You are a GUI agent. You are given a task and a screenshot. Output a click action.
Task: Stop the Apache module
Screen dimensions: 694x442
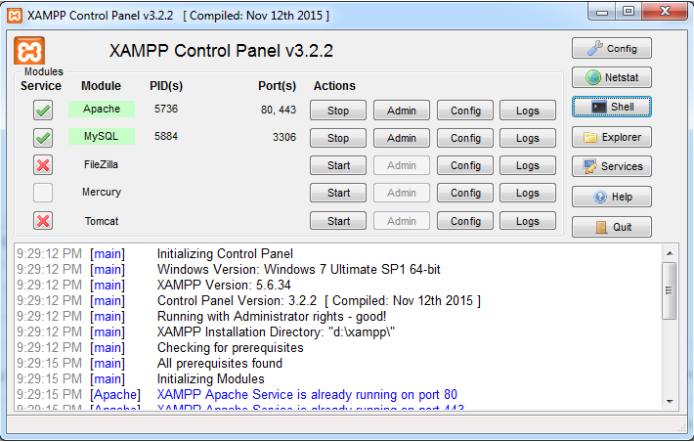point(338,111)
